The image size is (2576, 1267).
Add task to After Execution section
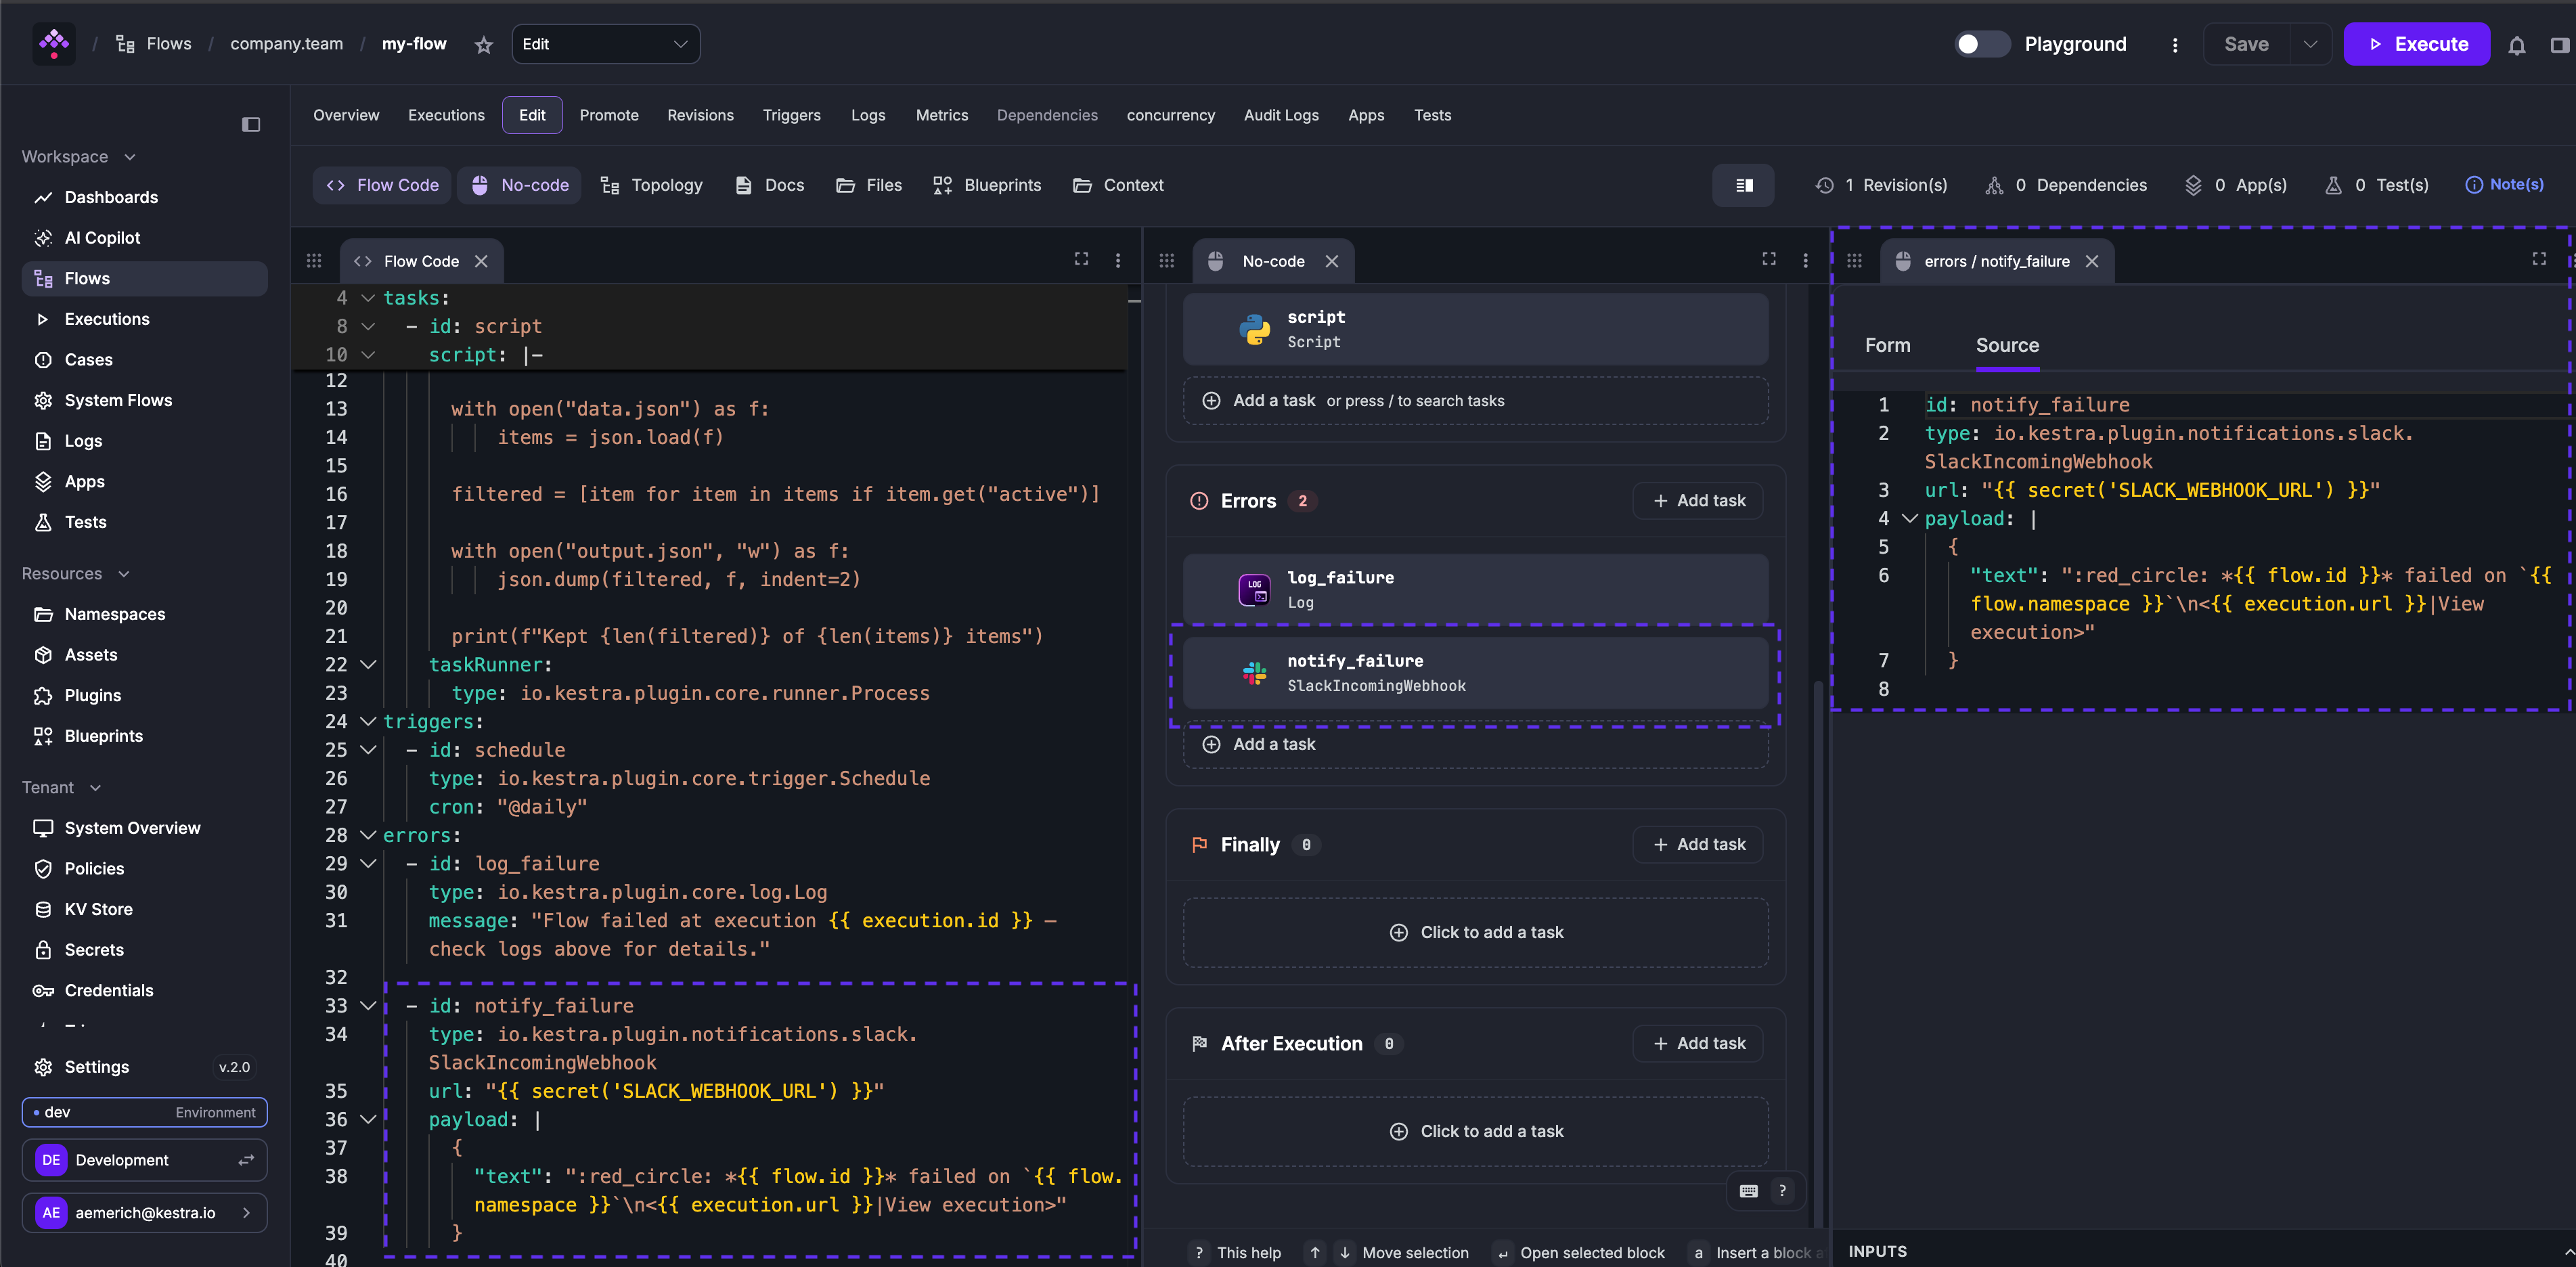(x=1698, y=1044)
